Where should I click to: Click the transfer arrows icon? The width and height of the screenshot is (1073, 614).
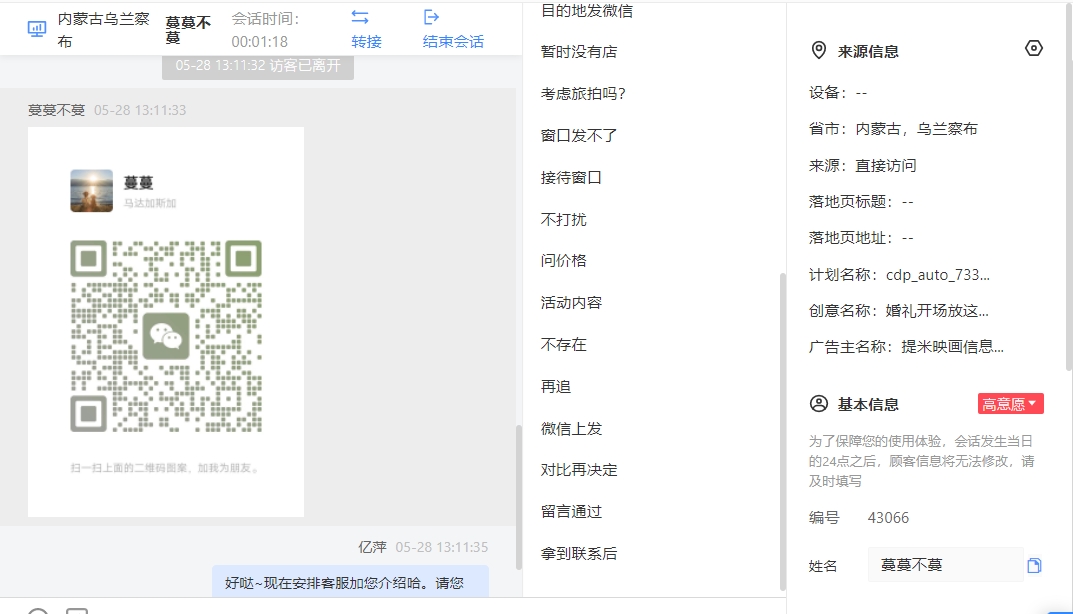360,17
